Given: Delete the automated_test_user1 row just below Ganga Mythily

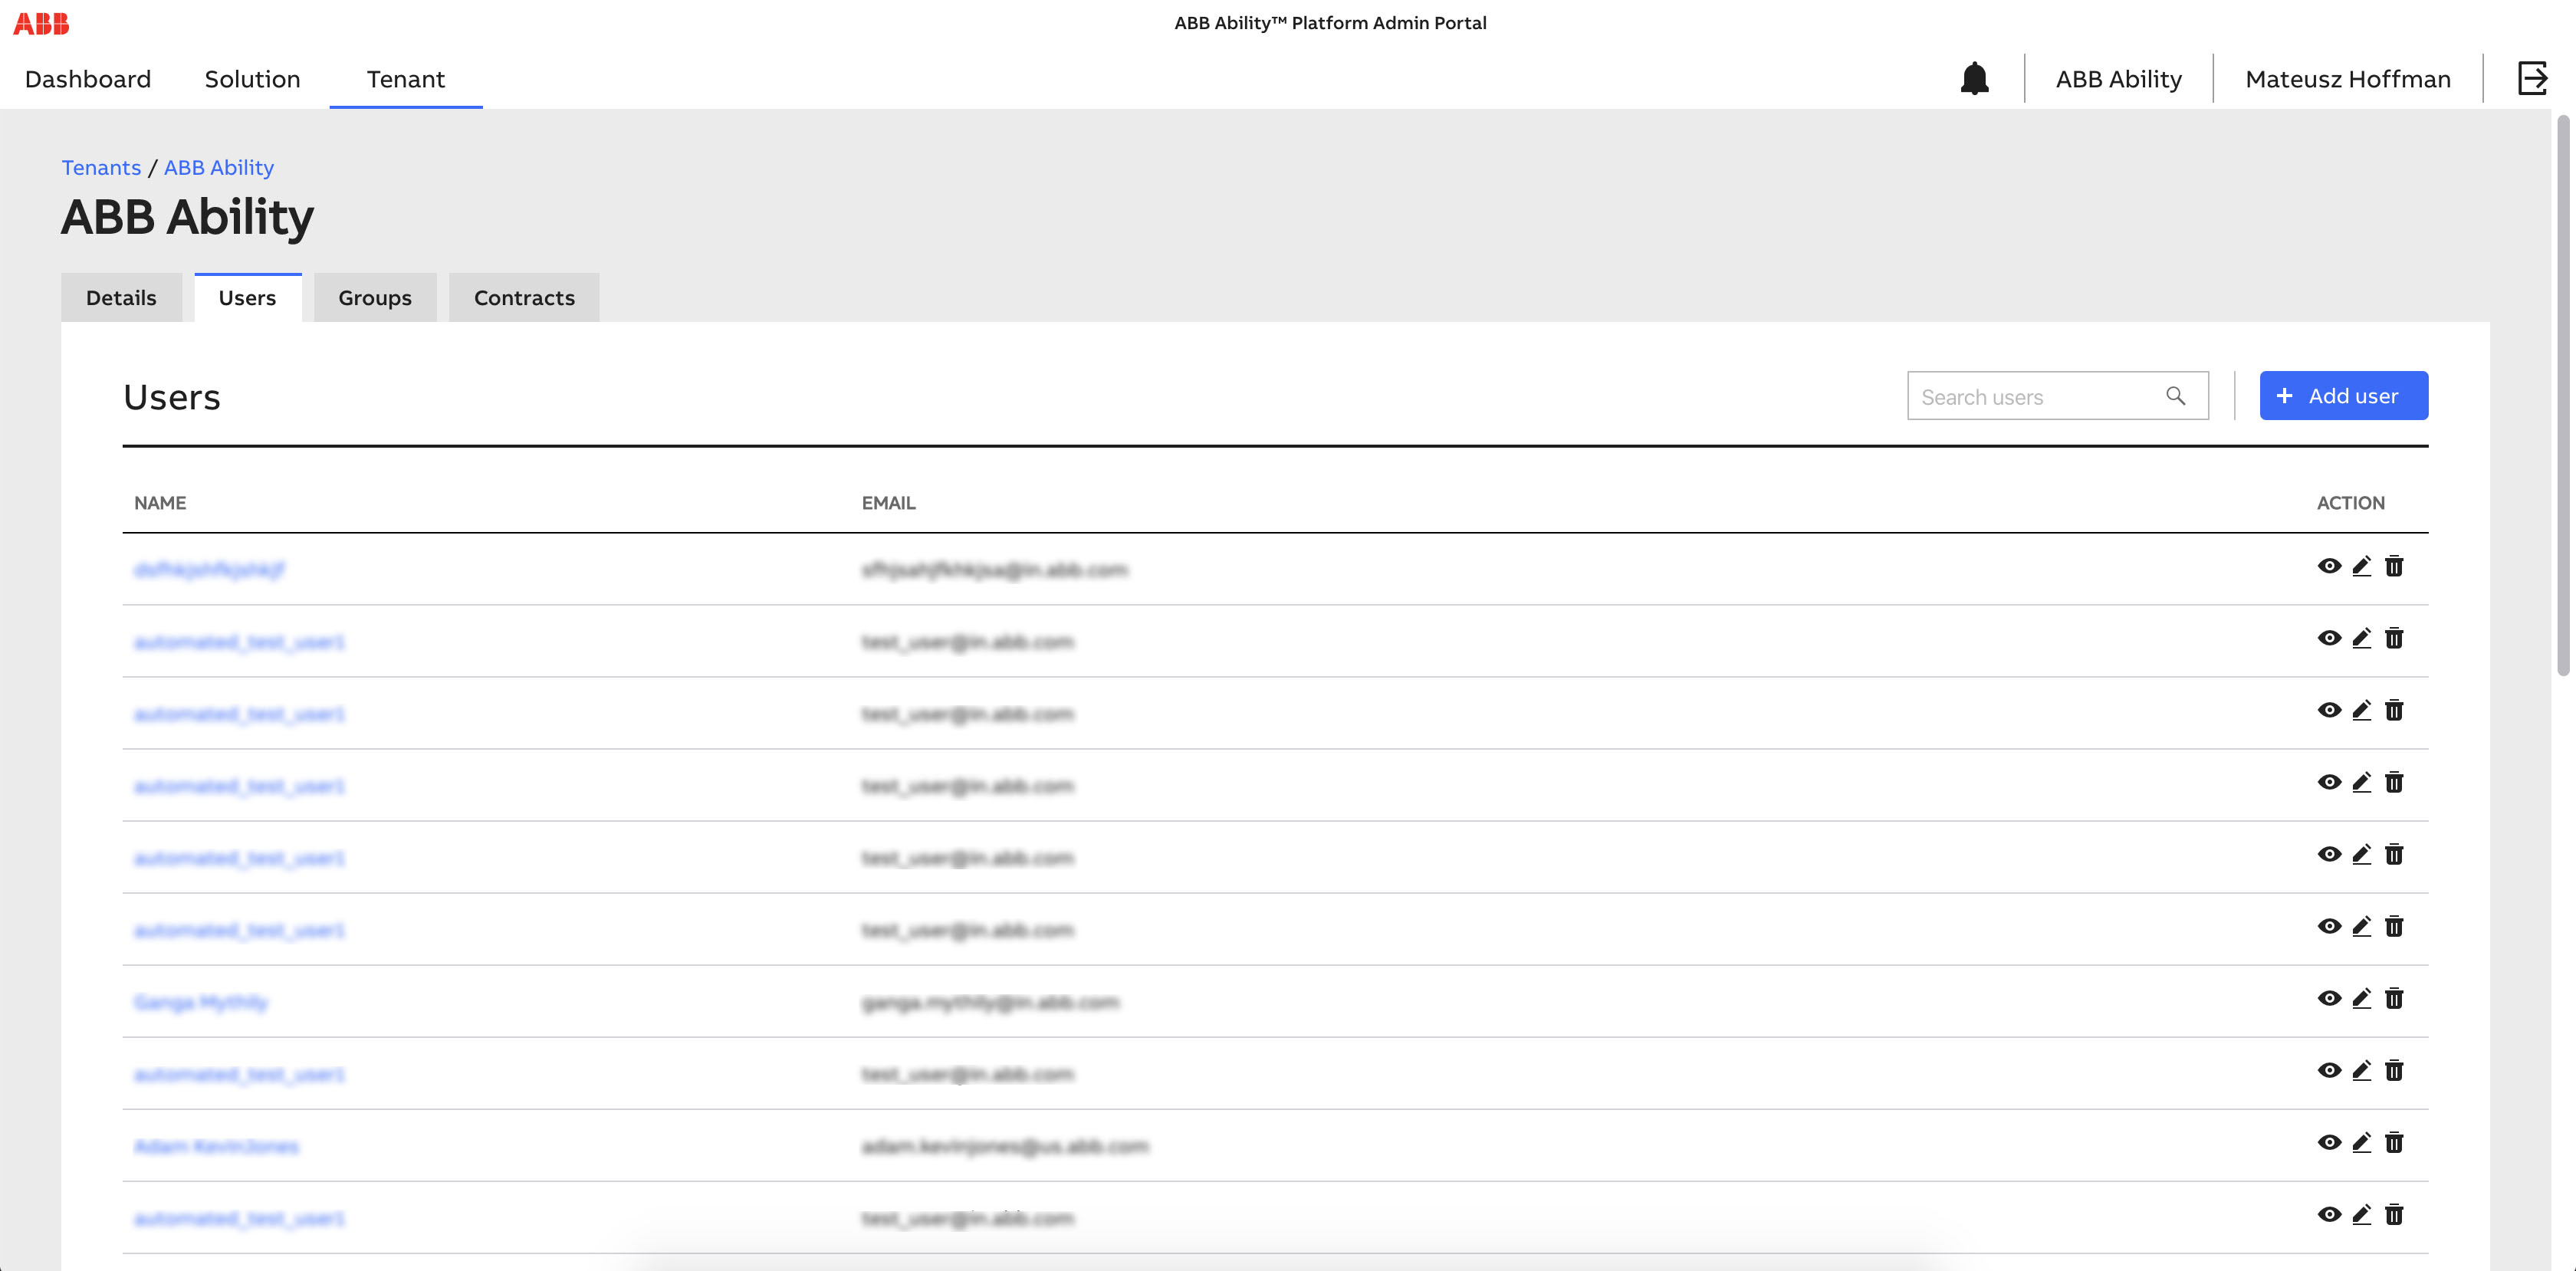Looking at the screenshot, I should point(2394,1070).
